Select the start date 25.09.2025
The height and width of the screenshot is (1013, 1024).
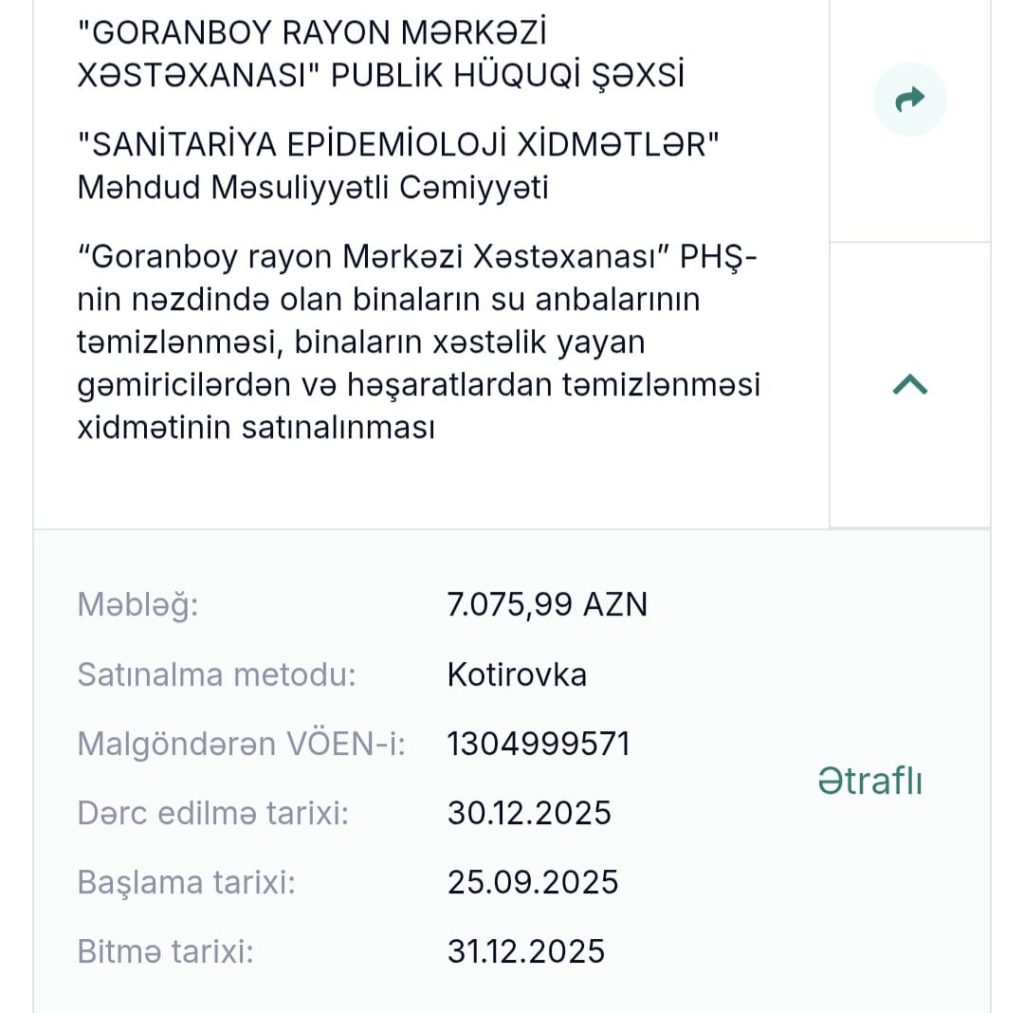533,882
